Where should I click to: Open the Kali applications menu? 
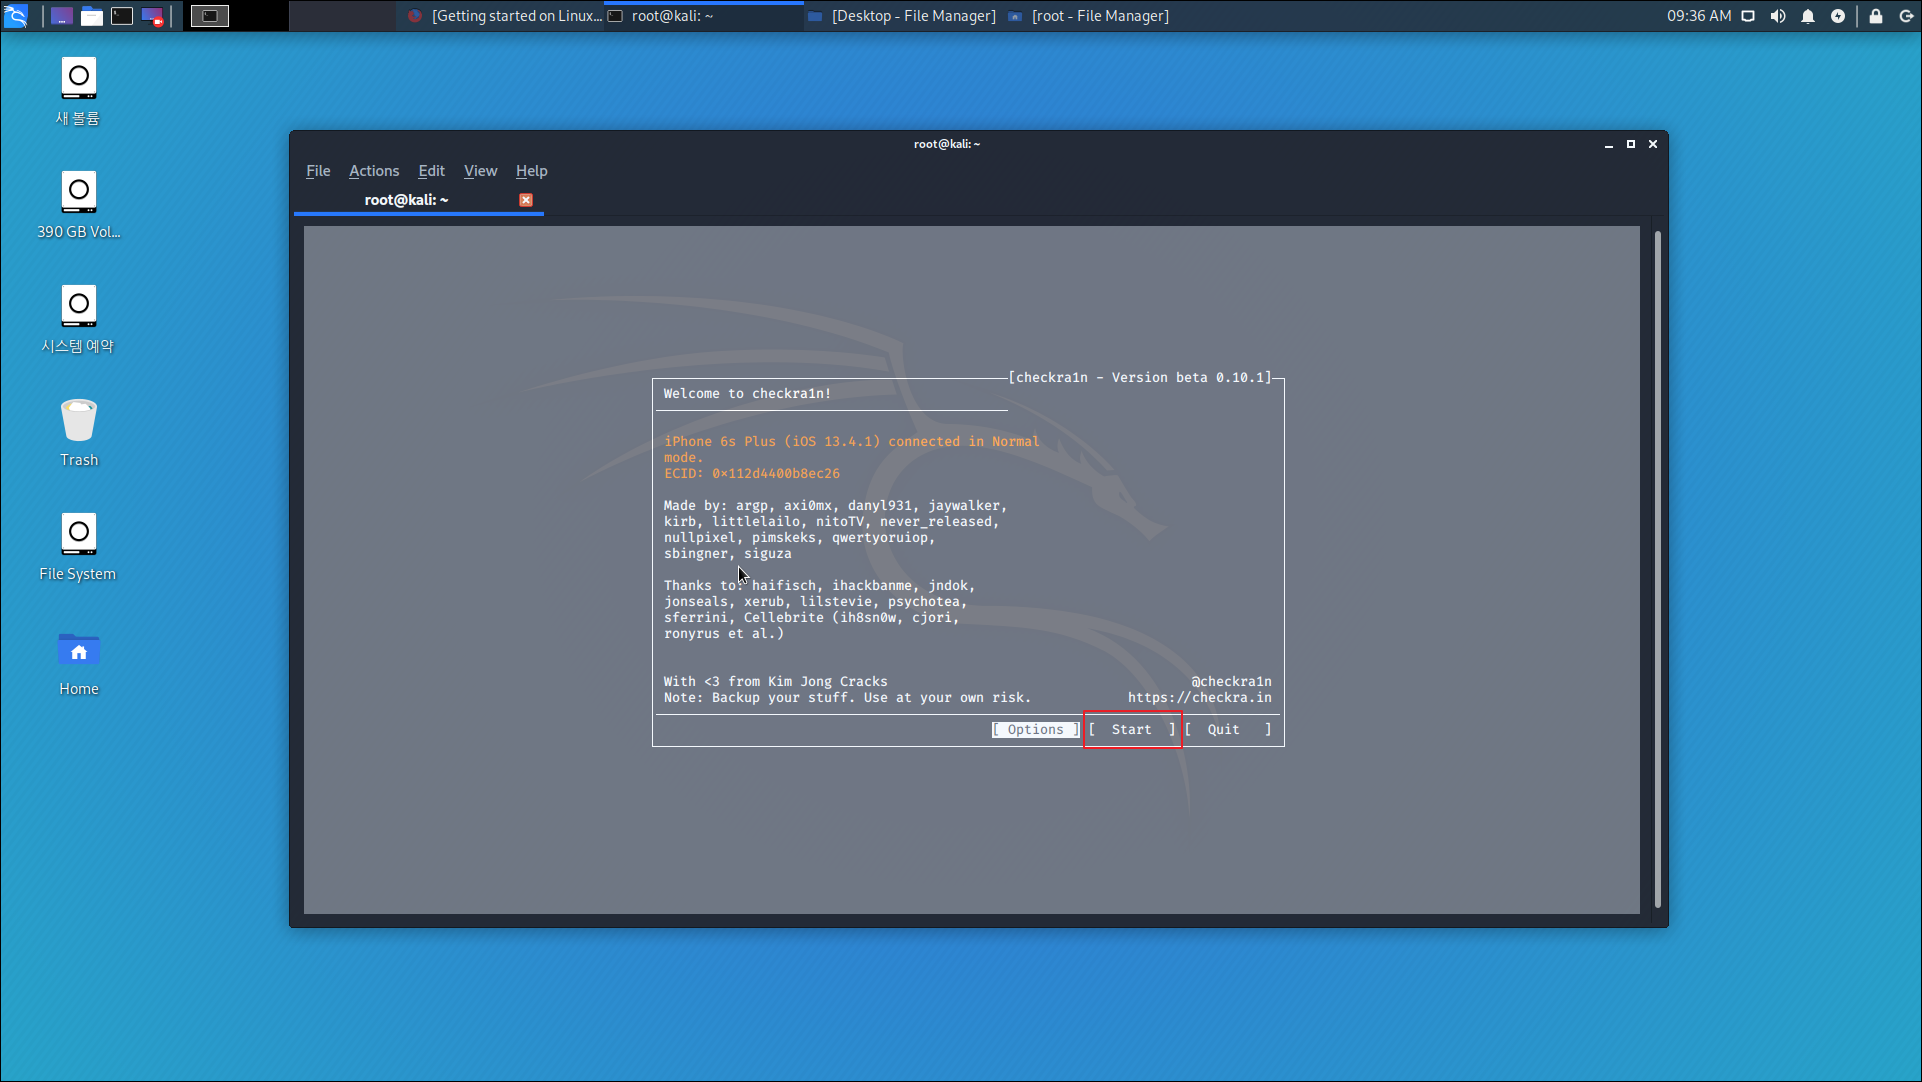(x=16, y=16)
